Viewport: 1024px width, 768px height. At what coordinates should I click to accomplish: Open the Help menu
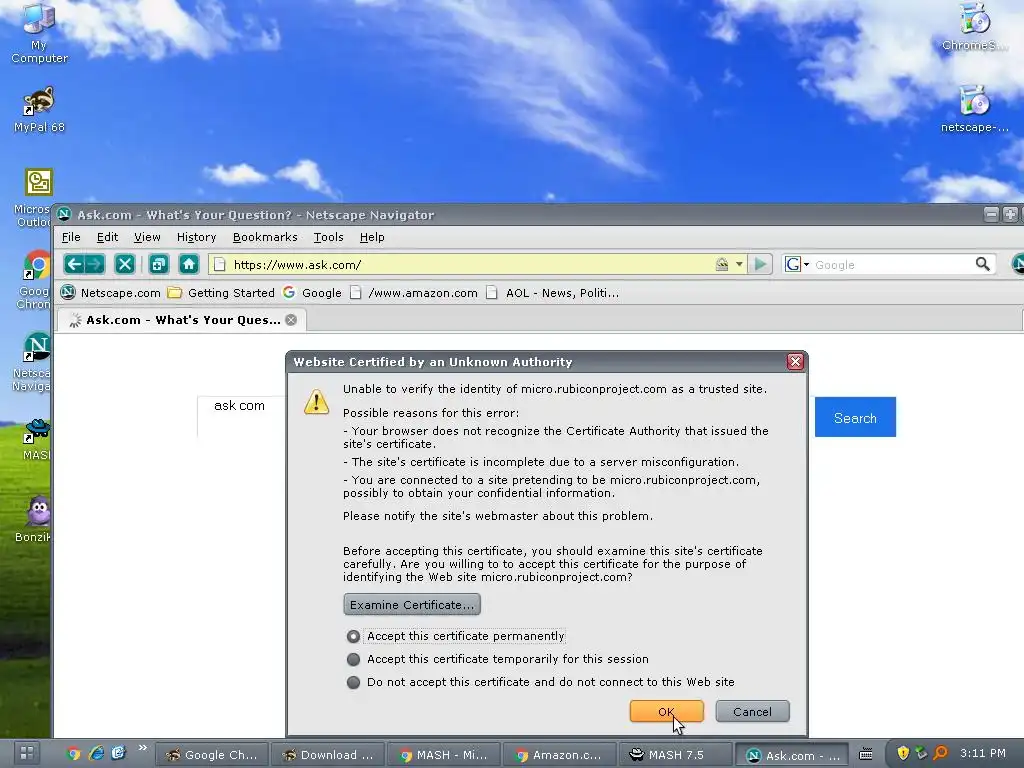click(x=372, y=237)
